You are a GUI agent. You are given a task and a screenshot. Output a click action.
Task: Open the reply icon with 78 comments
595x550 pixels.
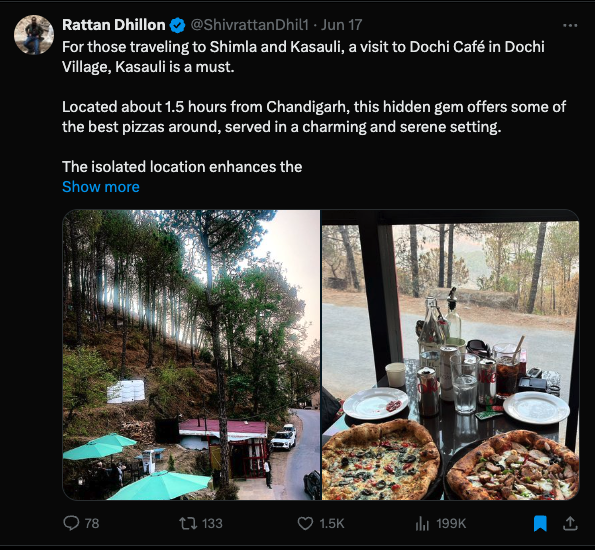[x=71, y=523]
